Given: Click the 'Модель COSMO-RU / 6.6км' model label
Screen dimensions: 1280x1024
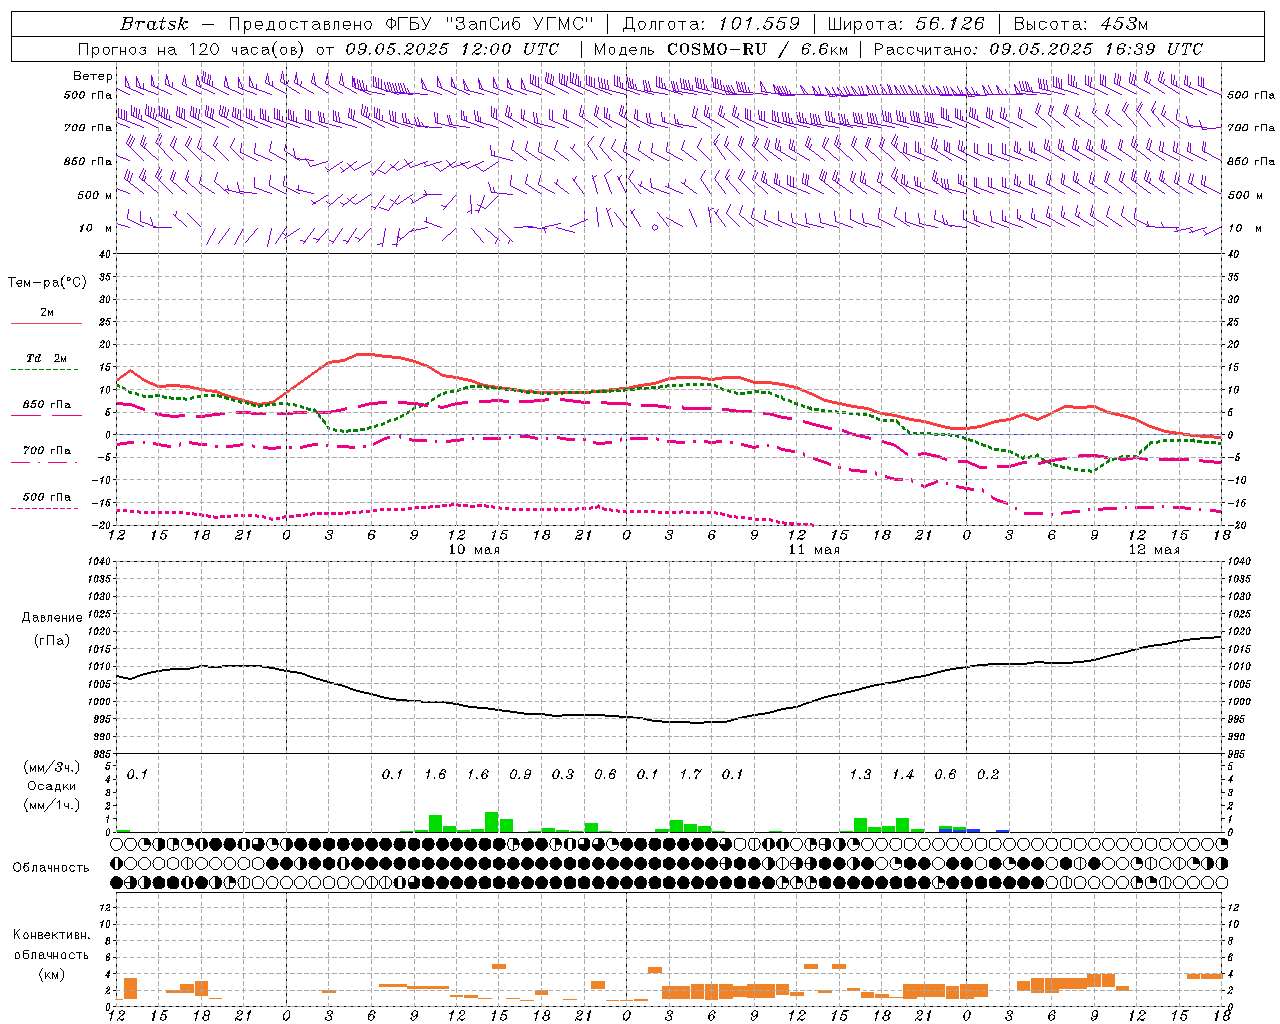Looking at the screenshot, I should 721,49.
